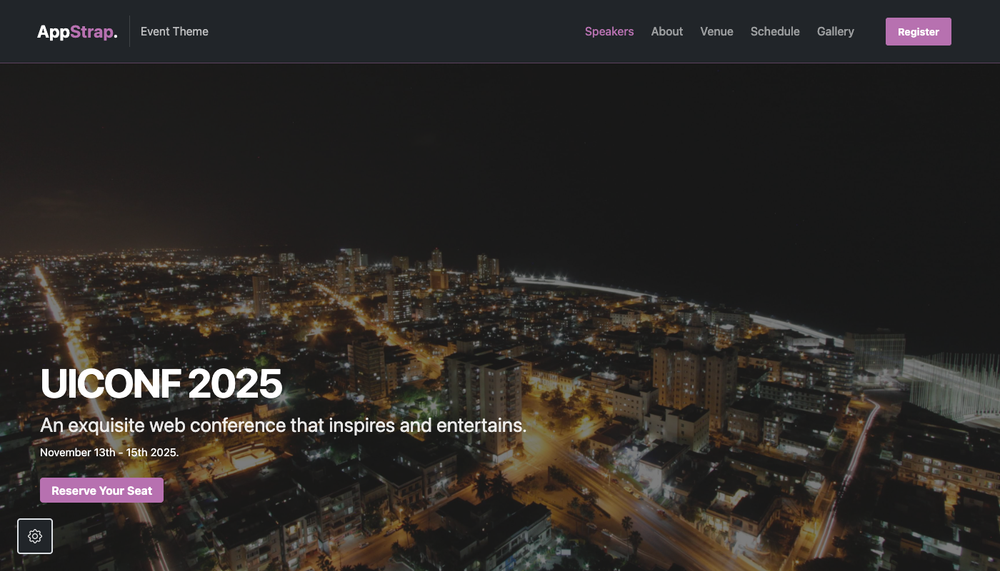Viewport: 1000px width, 571px height.
Task: Click the exquisite web conference tagline
Action: tap(283, 426)
